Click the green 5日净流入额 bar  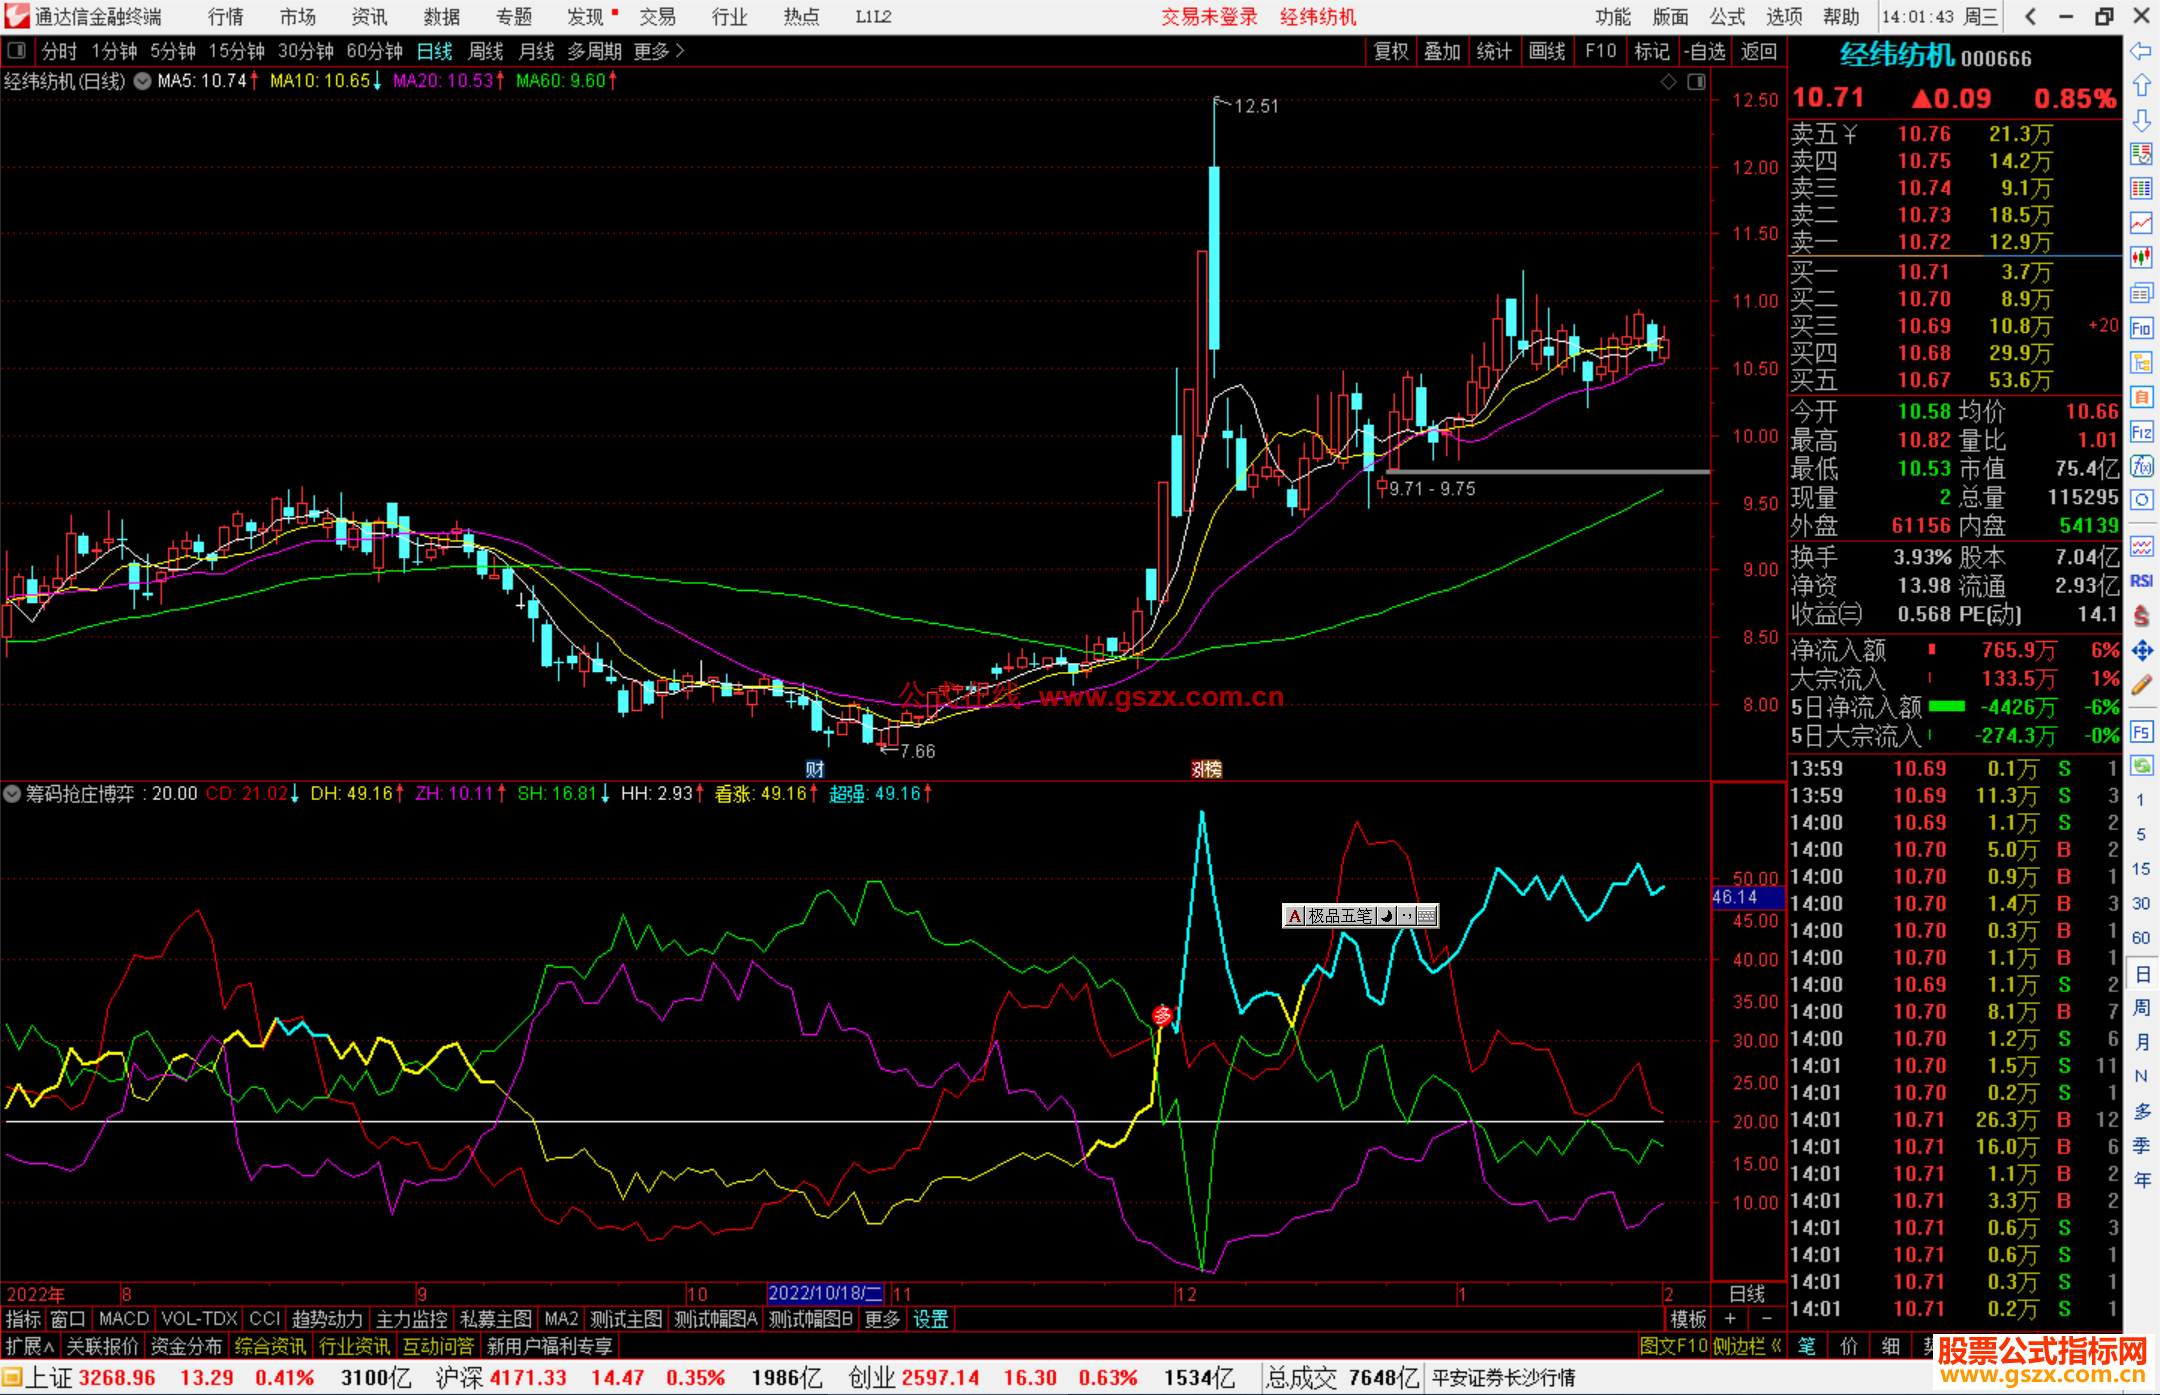1946,707
